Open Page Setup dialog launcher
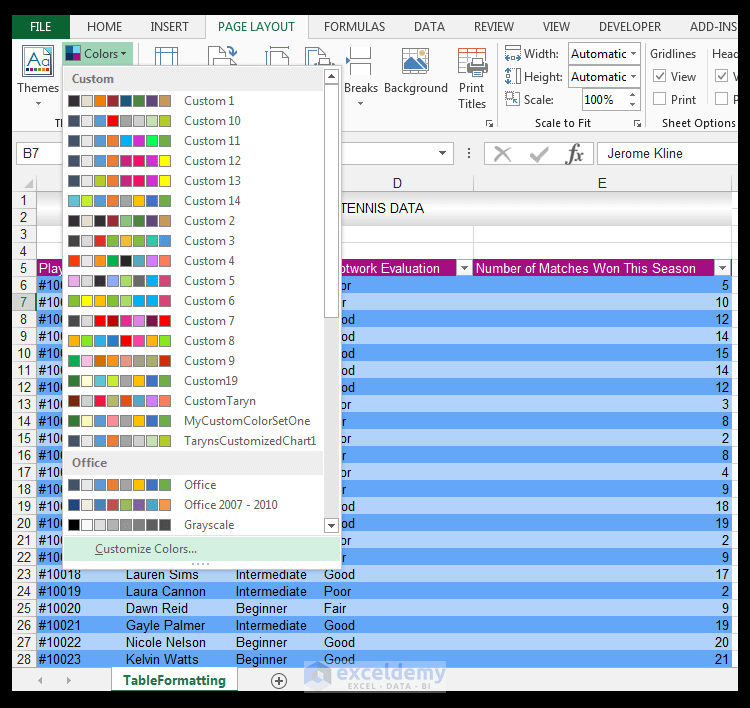The width and height of the screenshot is (750, 708). (x=489, y=123)
